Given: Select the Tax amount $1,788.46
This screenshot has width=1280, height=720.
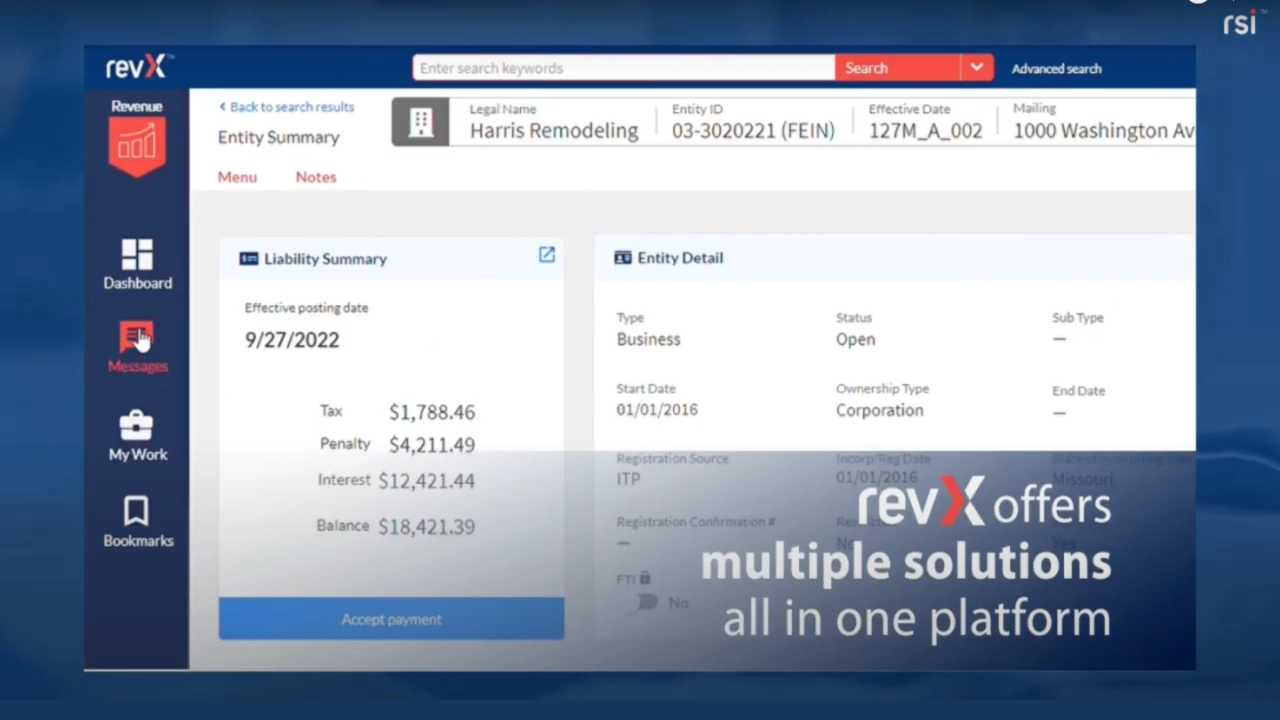Looking at the screenshot, I should [x=432, y=412].
